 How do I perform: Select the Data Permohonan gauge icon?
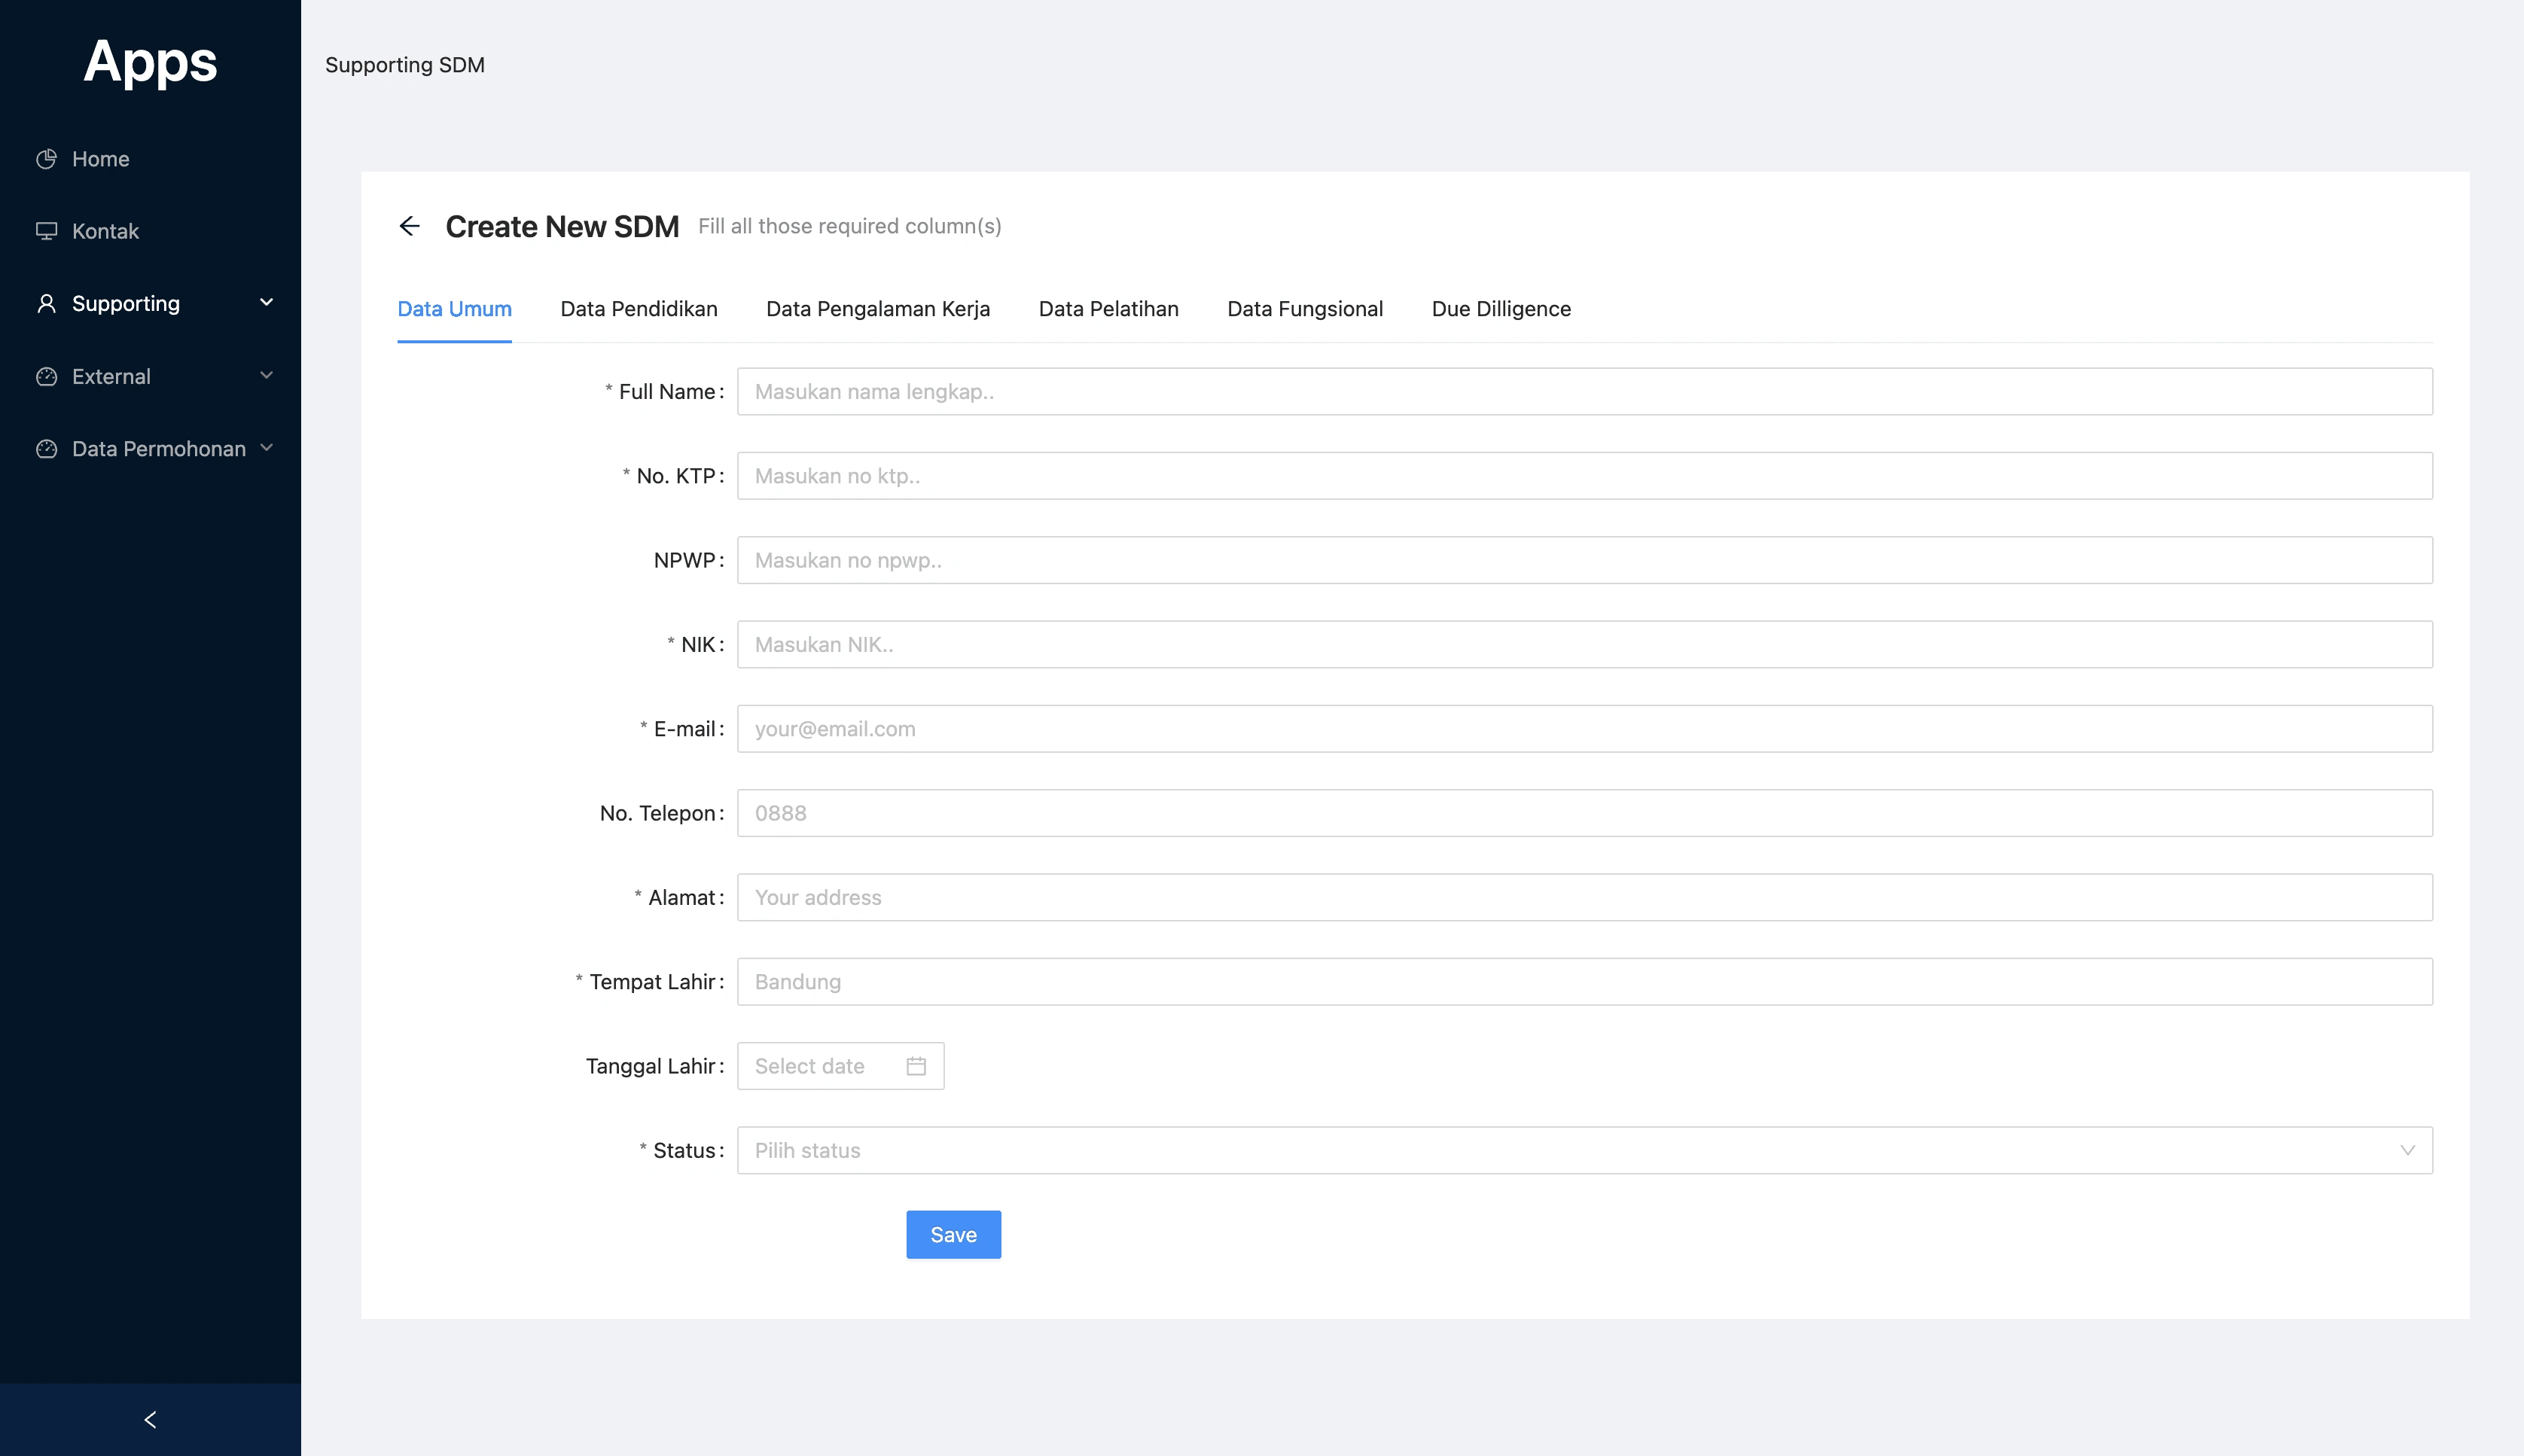coord(47,449)
